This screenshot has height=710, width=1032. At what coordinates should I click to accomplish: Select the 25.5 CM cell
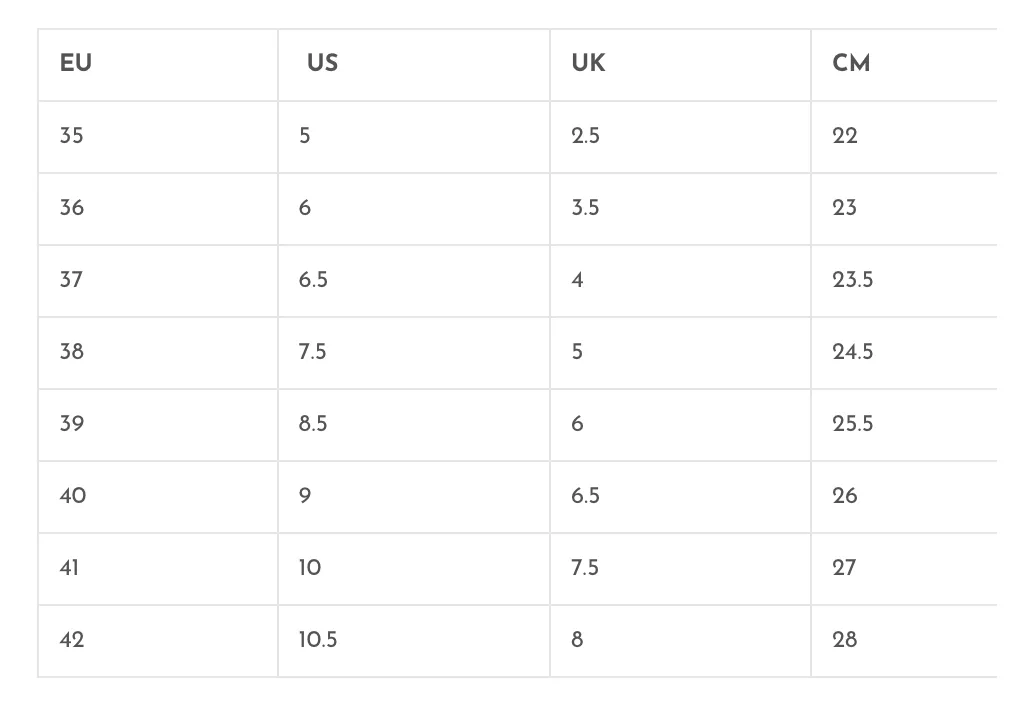coord(904,425)
